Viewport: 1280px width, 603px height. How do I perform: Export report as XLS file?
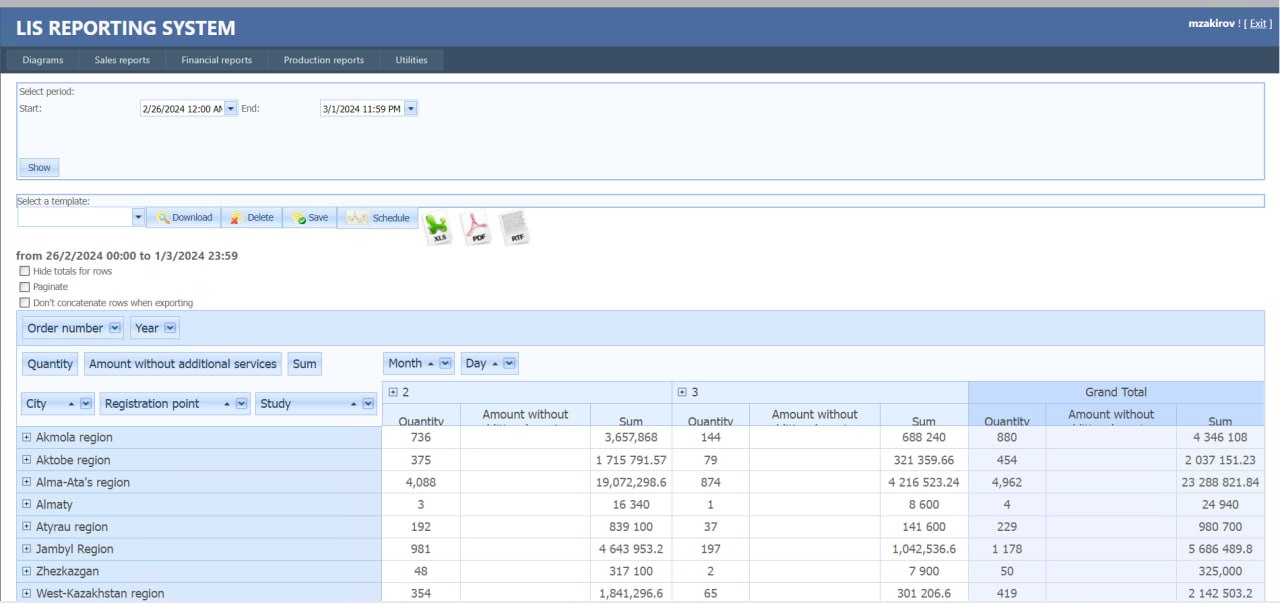(436, 228)
